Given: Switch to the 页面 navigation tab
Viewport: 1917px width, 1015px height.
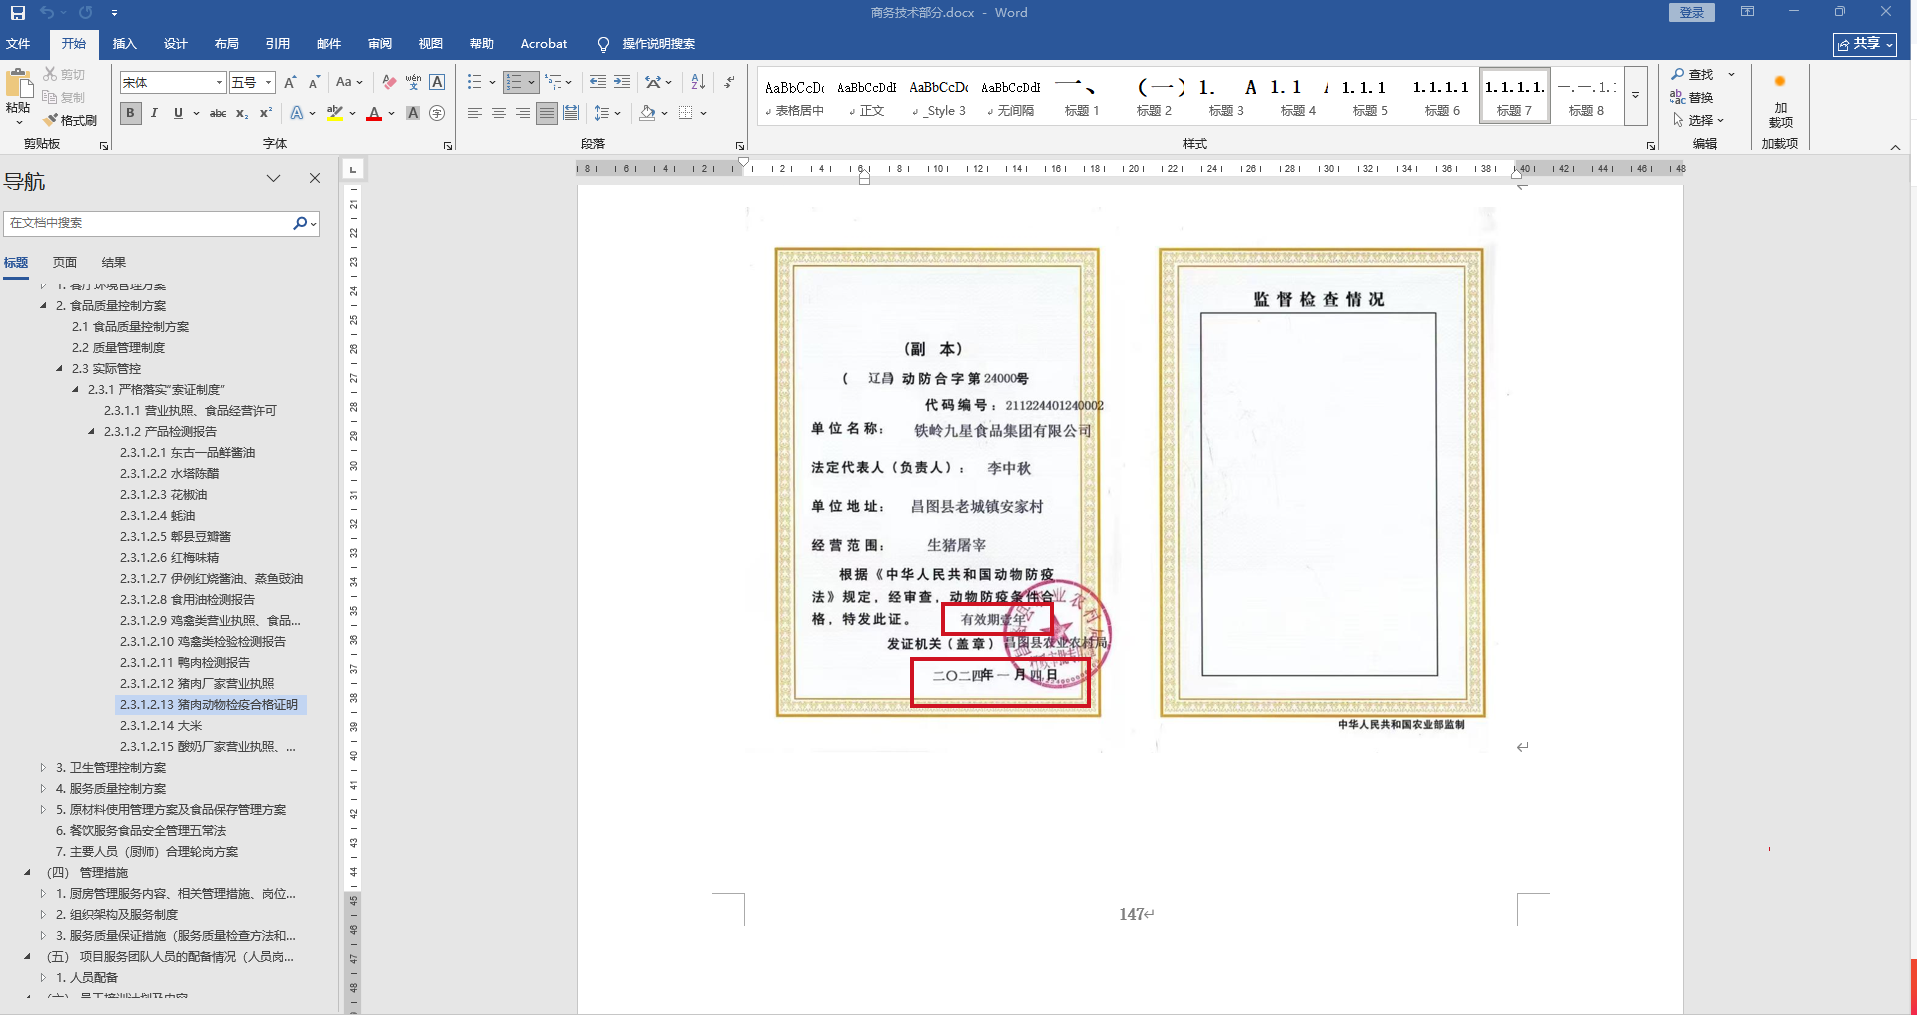Looking at the screenshot, I should [x=65, y=263].
